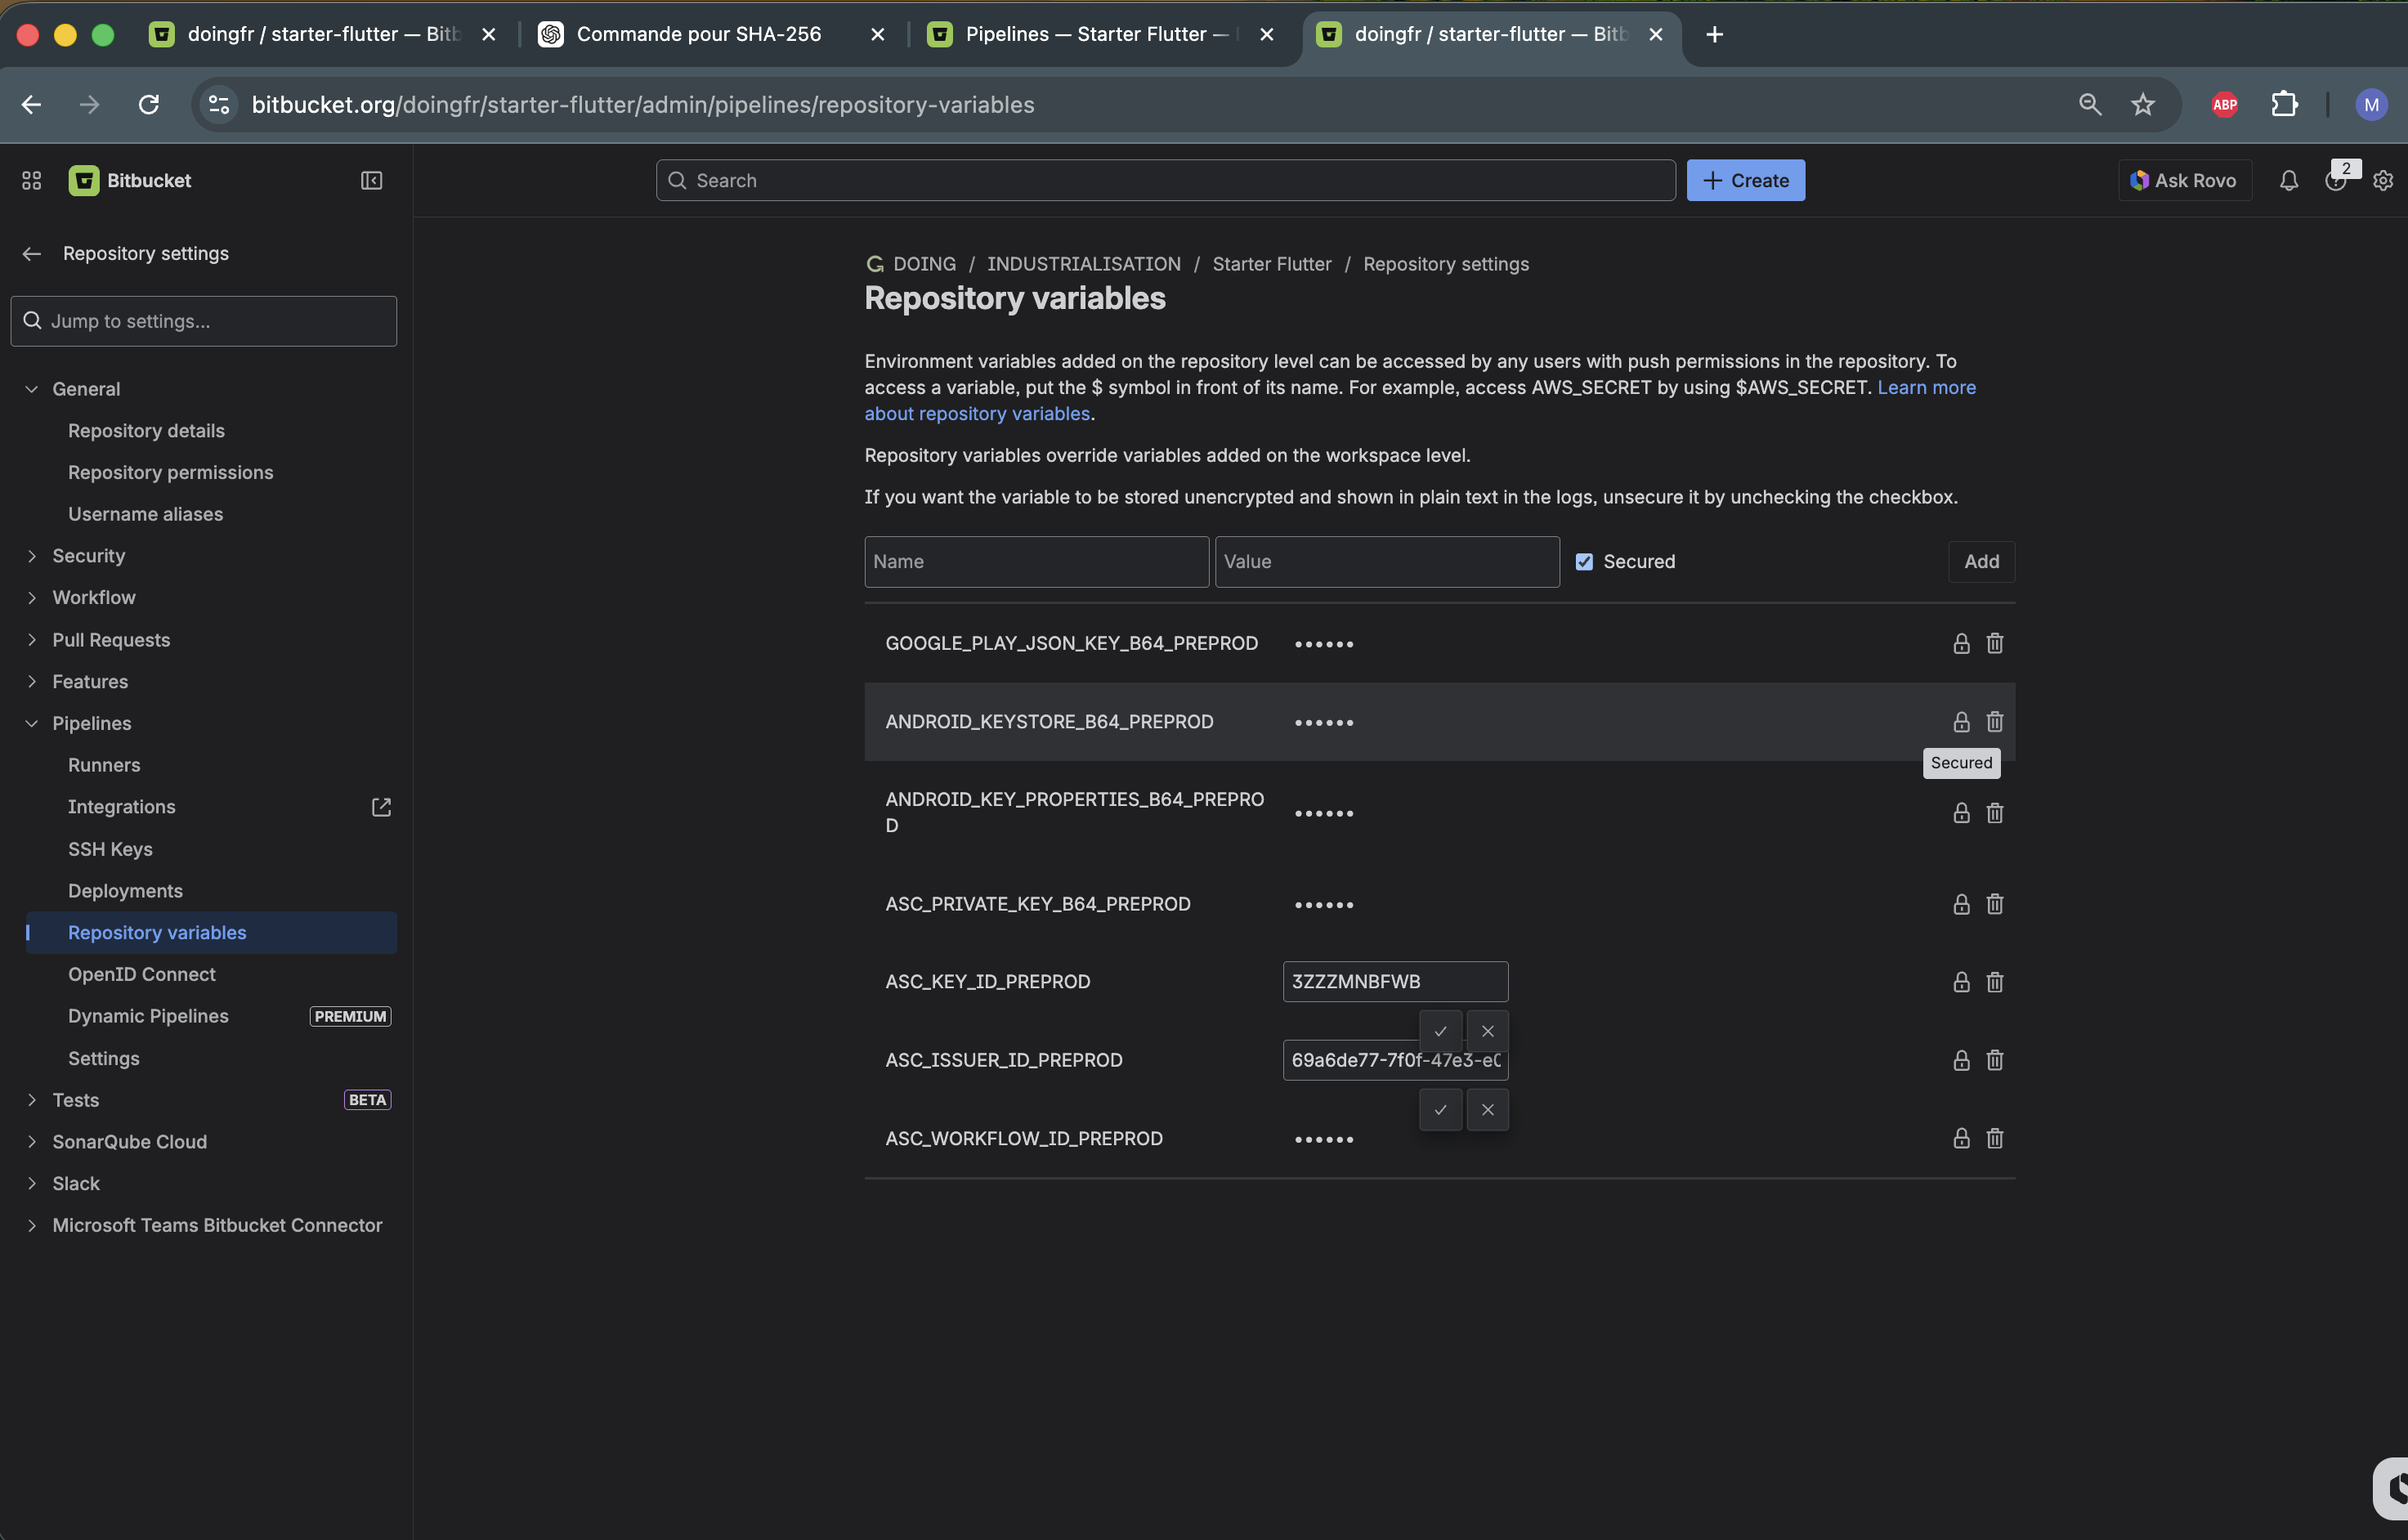The width and height of the screenshot is (2408, 1540).
Task: Click the lock icon for ASC_WORKFLOW_ID_PREPROD
Action: pos(1961,1138)
